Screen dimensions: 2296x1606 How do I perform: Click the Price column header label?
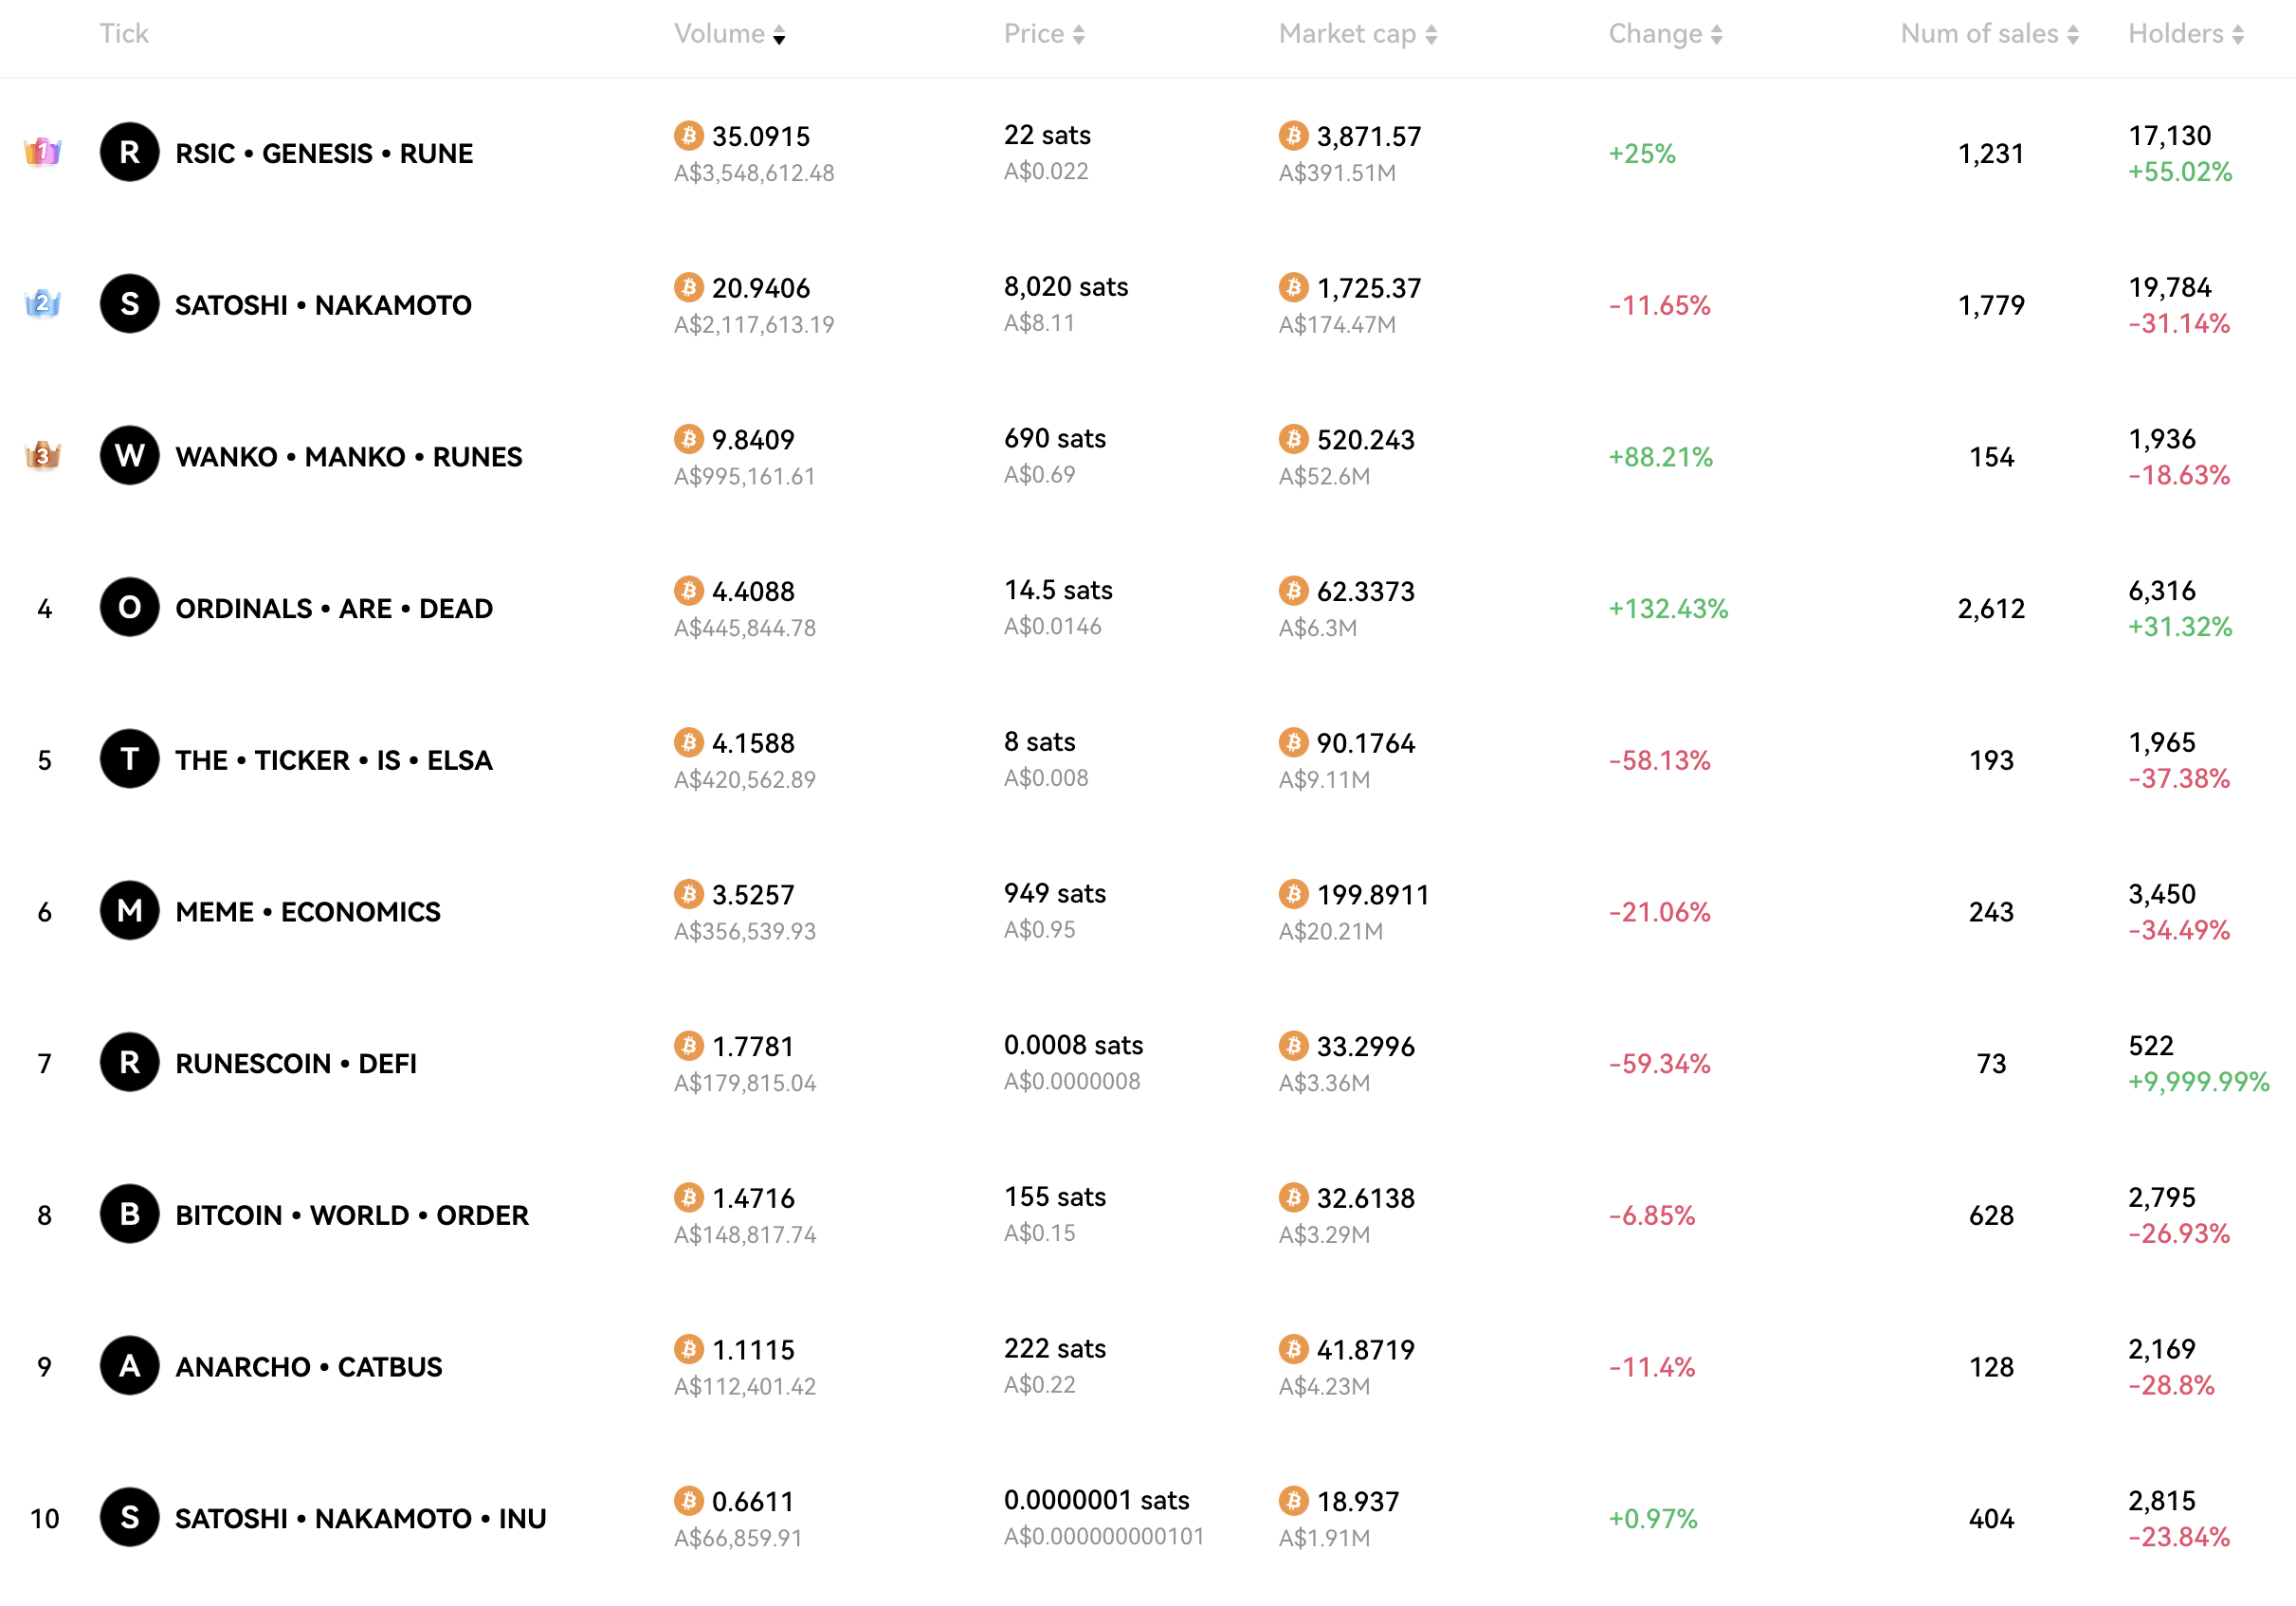tap(1035, 33)
